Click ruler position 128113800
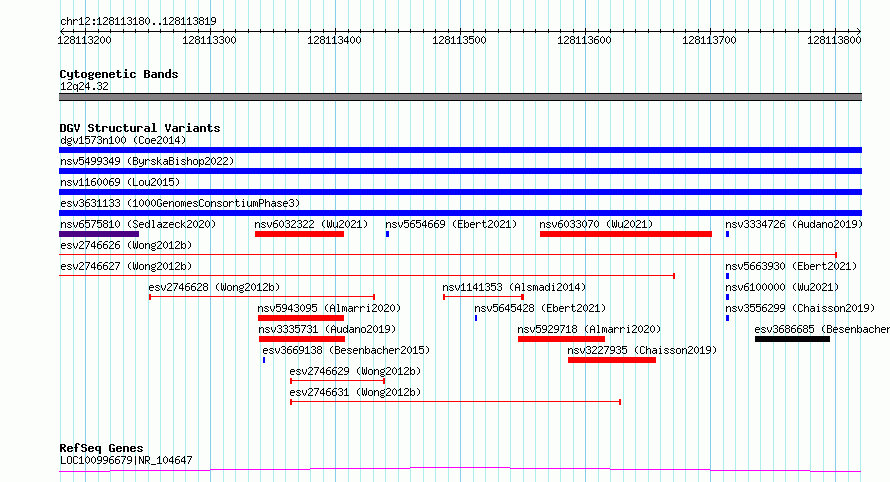 [834, 40]
